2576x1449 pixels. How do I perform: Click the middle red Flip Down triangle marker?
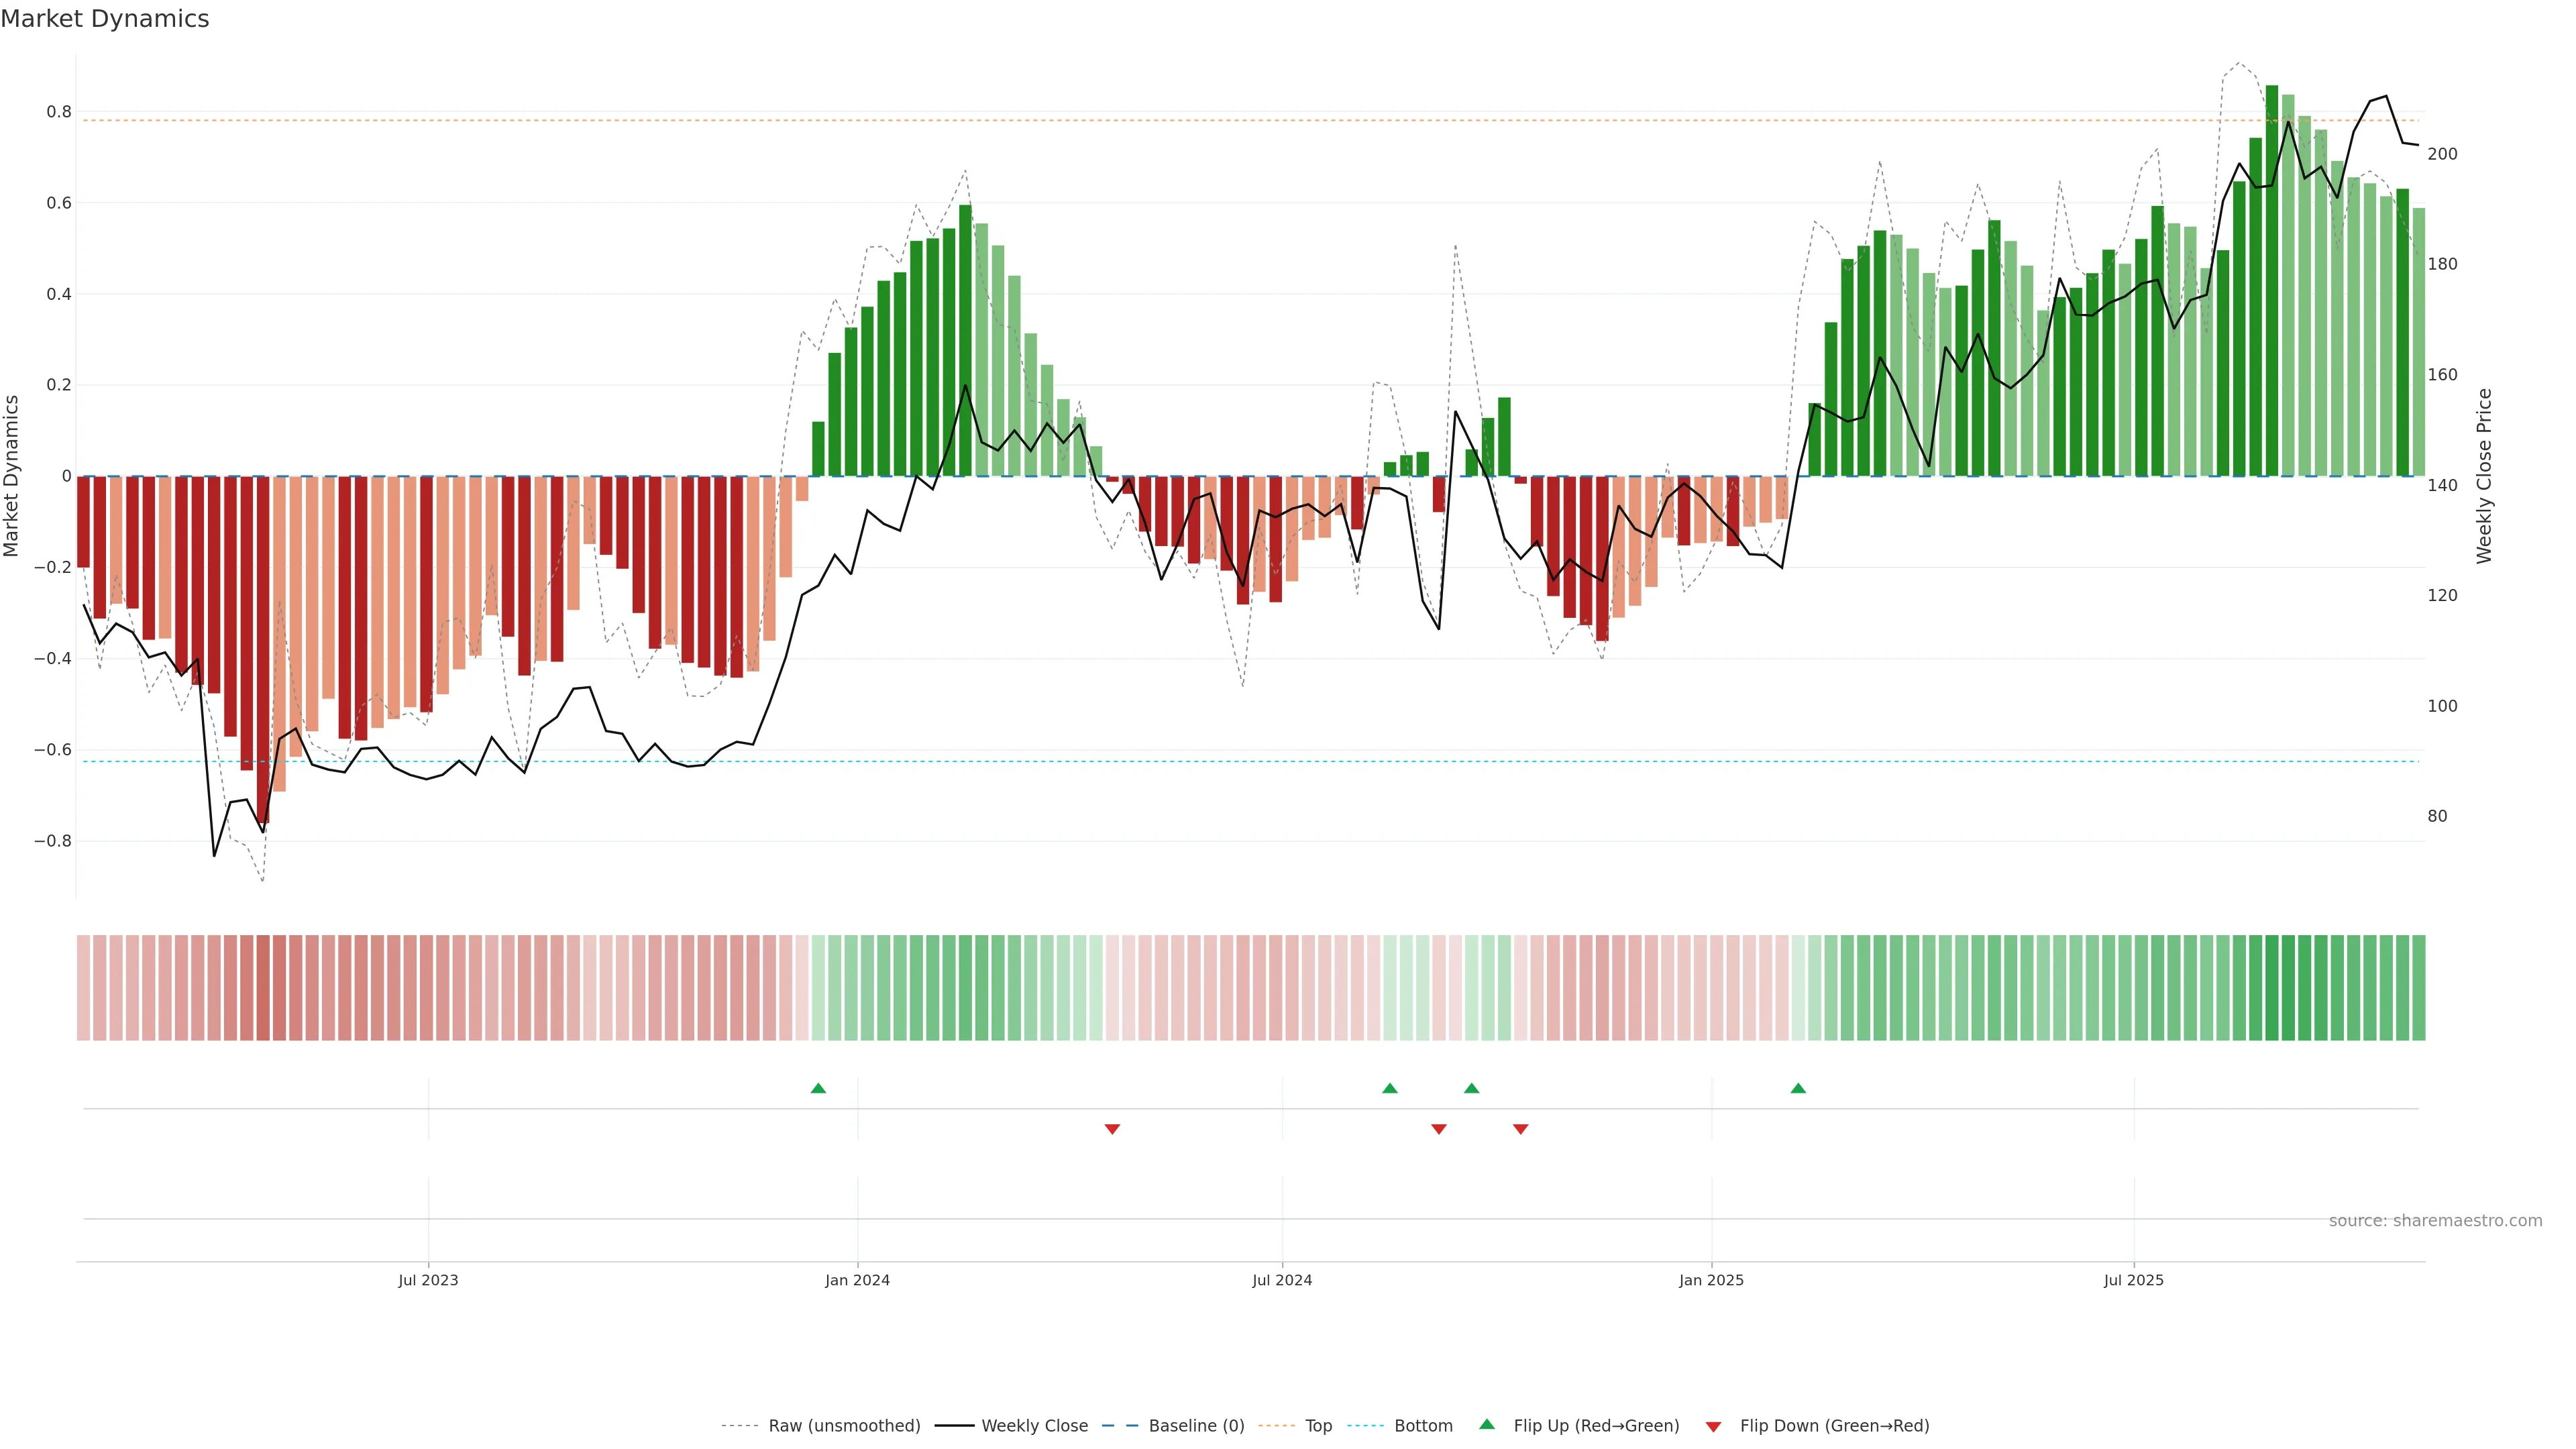click(x=1439, y=1129)
